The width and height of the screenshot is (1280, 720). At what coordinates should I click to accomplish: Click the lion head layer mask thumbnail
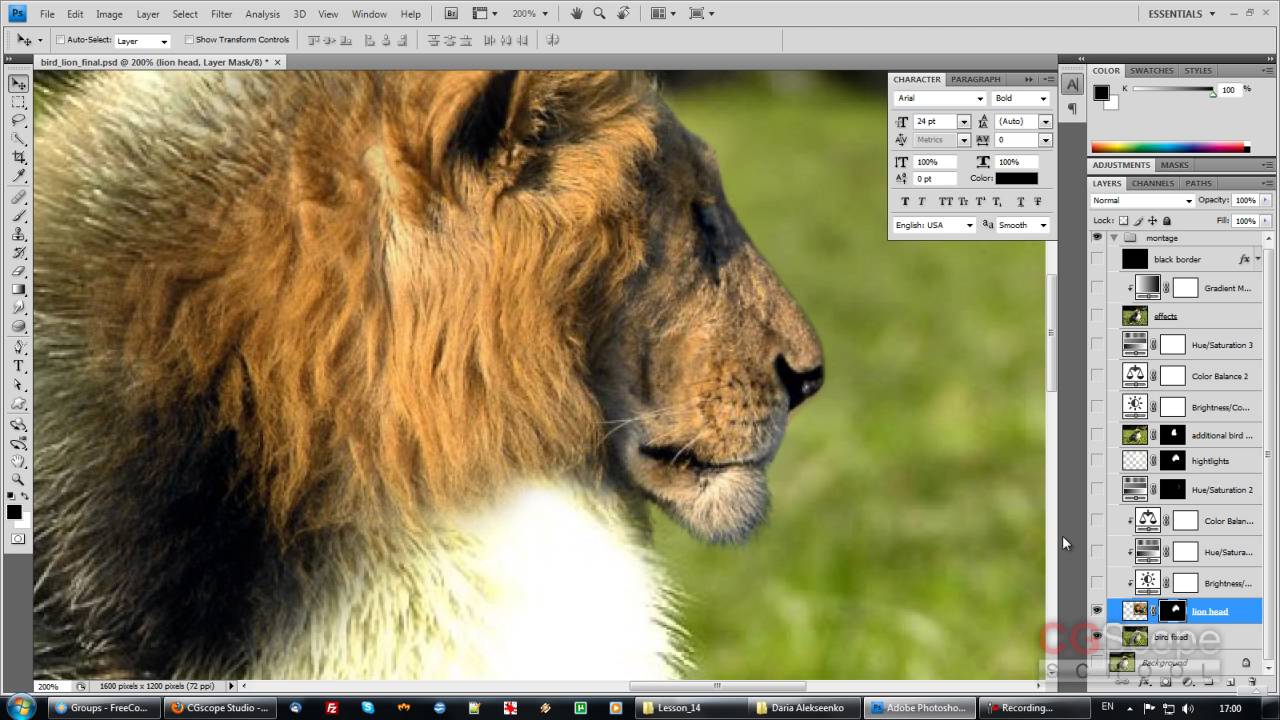click(x=1173, y=610)
